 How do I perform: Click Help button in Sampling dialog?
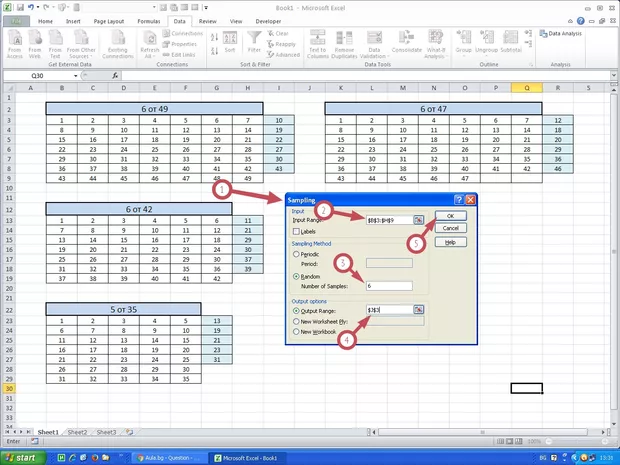451,242
